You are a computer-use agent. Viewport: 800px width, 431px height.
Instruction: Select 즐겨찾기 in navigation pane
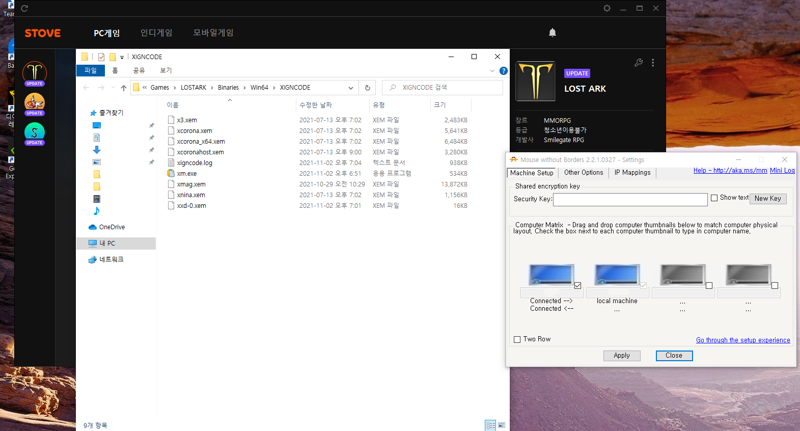coord(111,113)
